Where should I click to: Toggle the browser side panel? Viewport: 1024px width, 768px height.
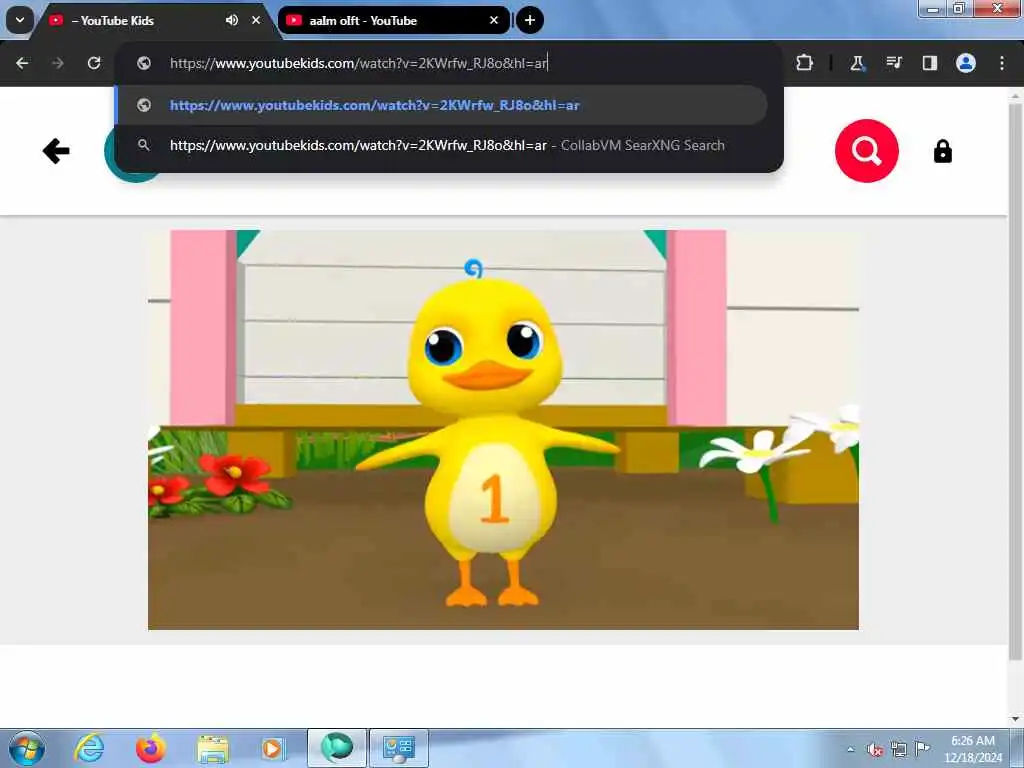pyautogui.click(x=929, y=63)
